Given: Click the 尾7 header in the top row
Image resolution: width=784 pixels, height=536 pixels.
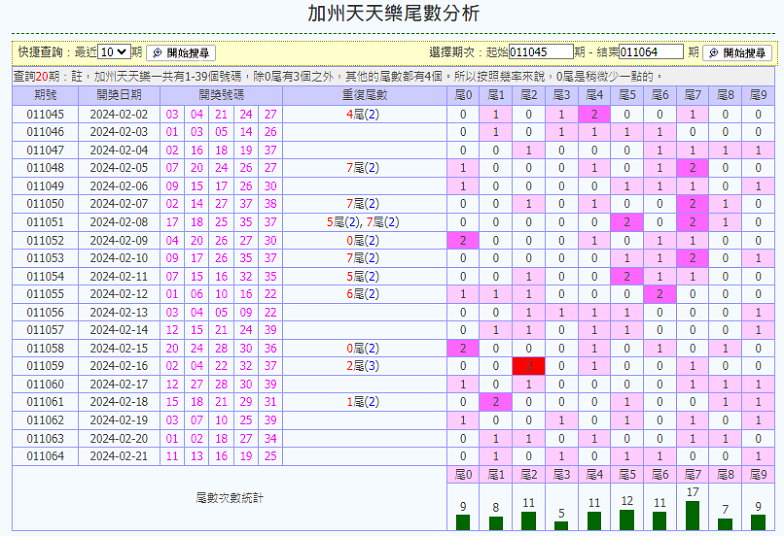Looking at the screenshot, I should click(x=692, y=95).
